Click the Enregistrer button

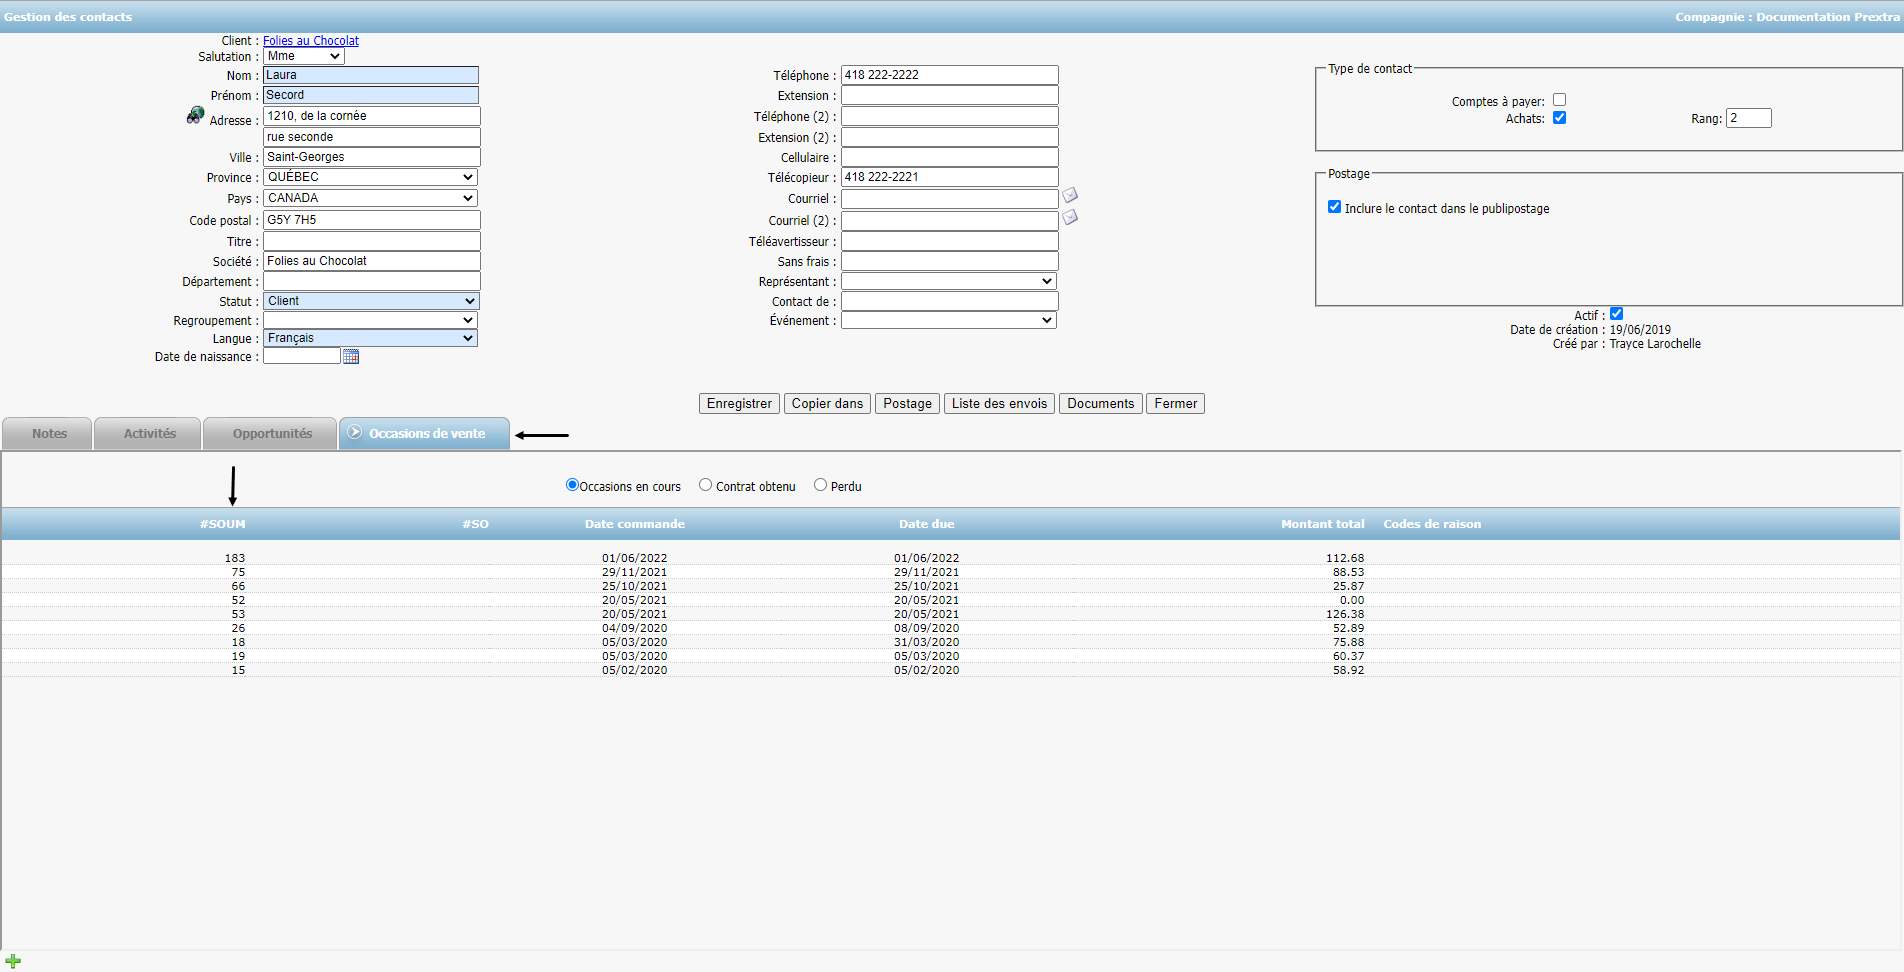(739, 404)
